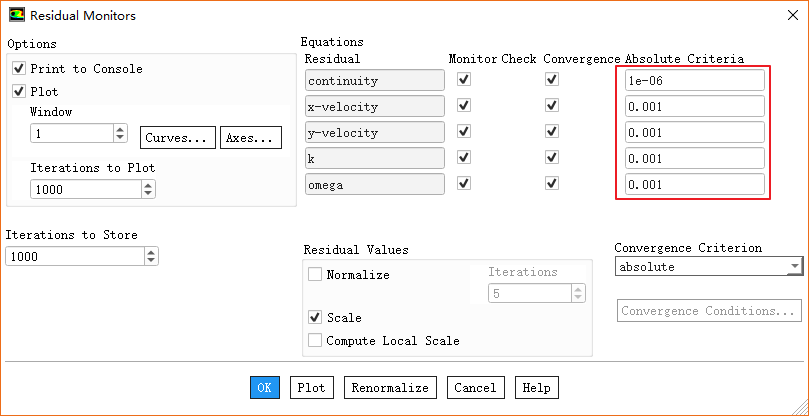809x416 pixels.
Task: Click the Residual Monitors title bar icon
Action: click(16, 16)
